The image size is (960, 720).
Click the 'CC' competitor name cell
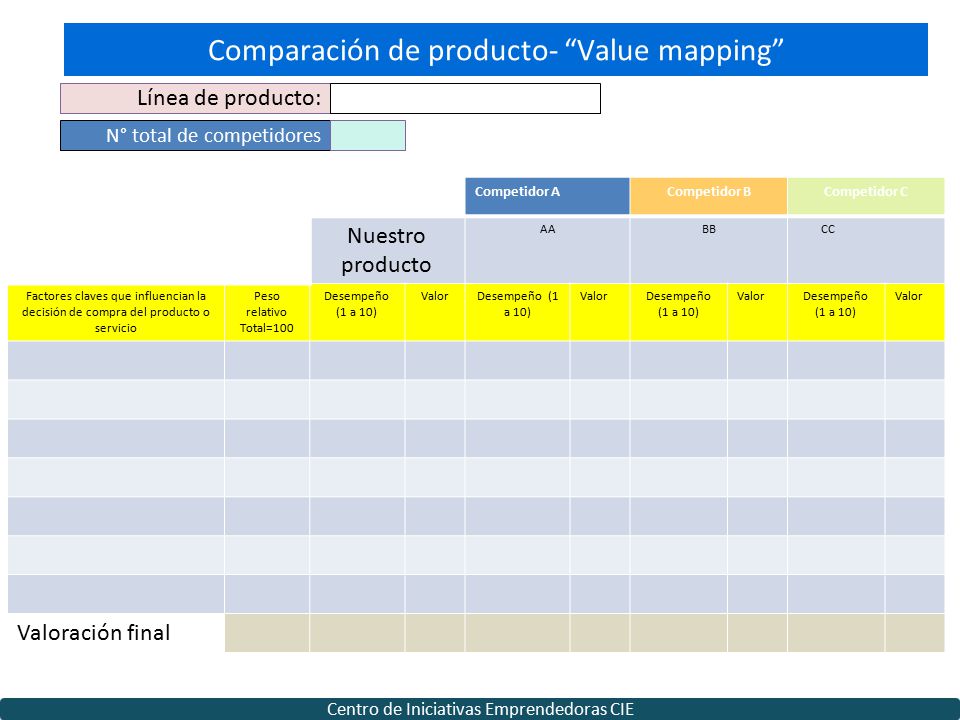coord(866,250)
